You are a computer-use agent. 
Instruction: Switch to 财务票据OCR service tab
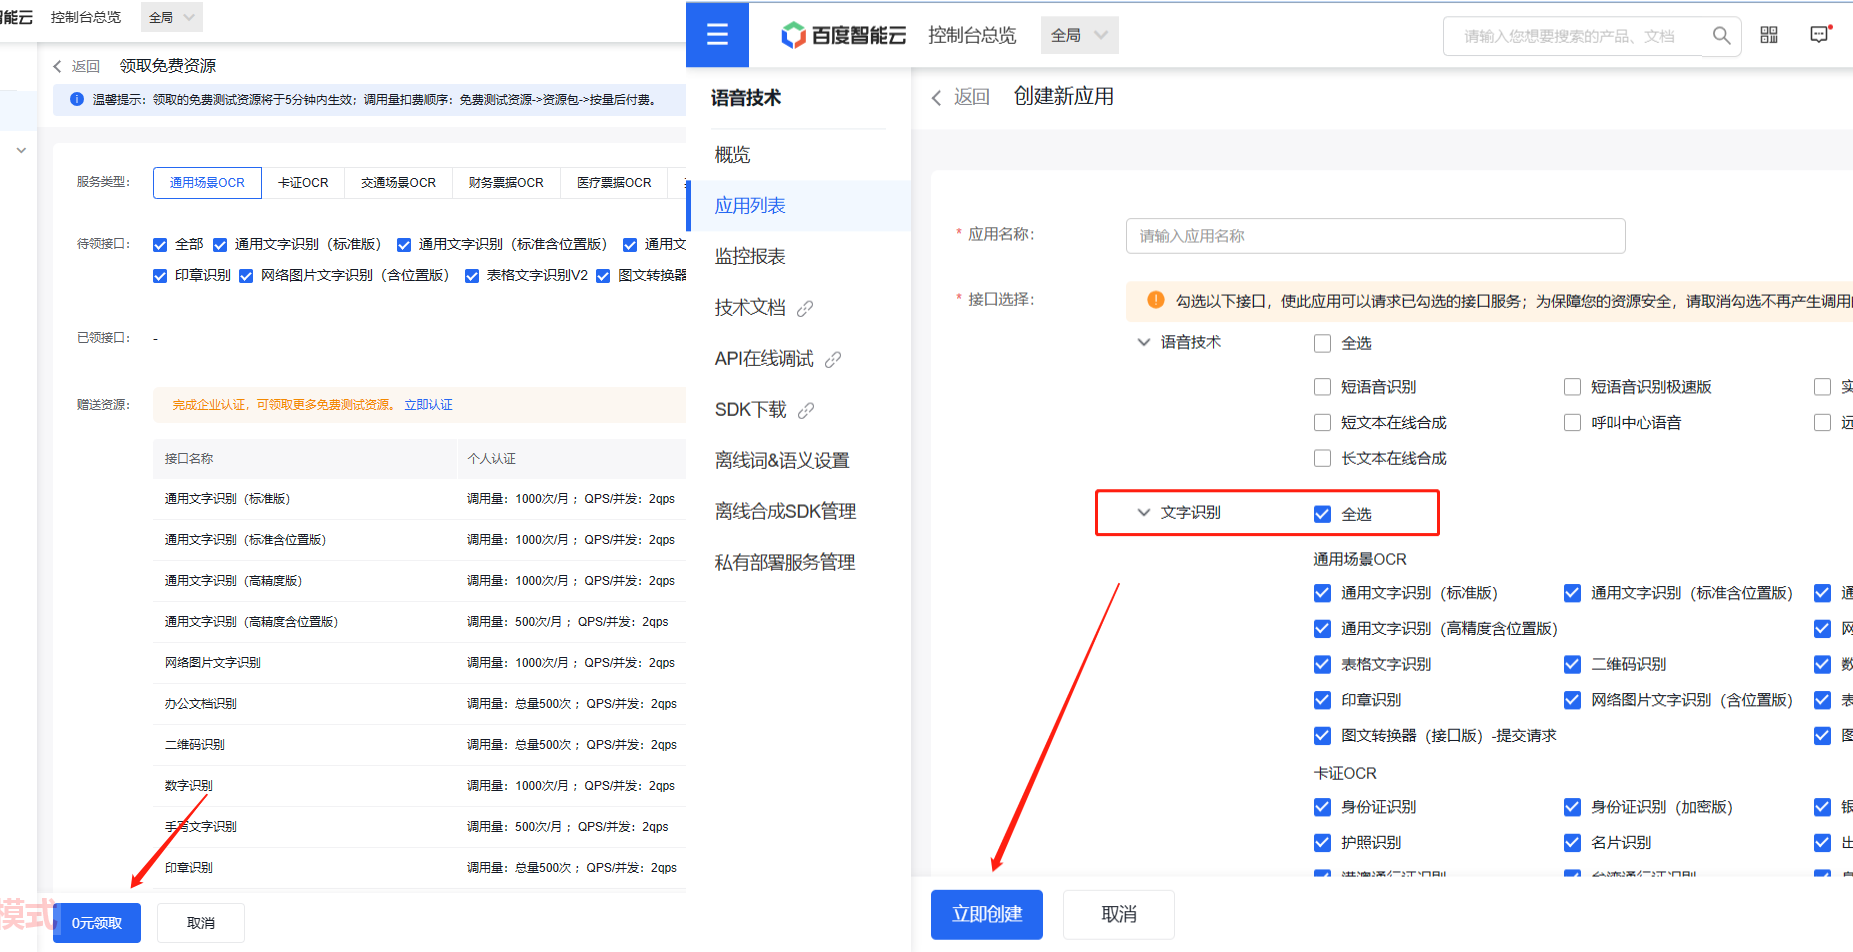[506, 183]
